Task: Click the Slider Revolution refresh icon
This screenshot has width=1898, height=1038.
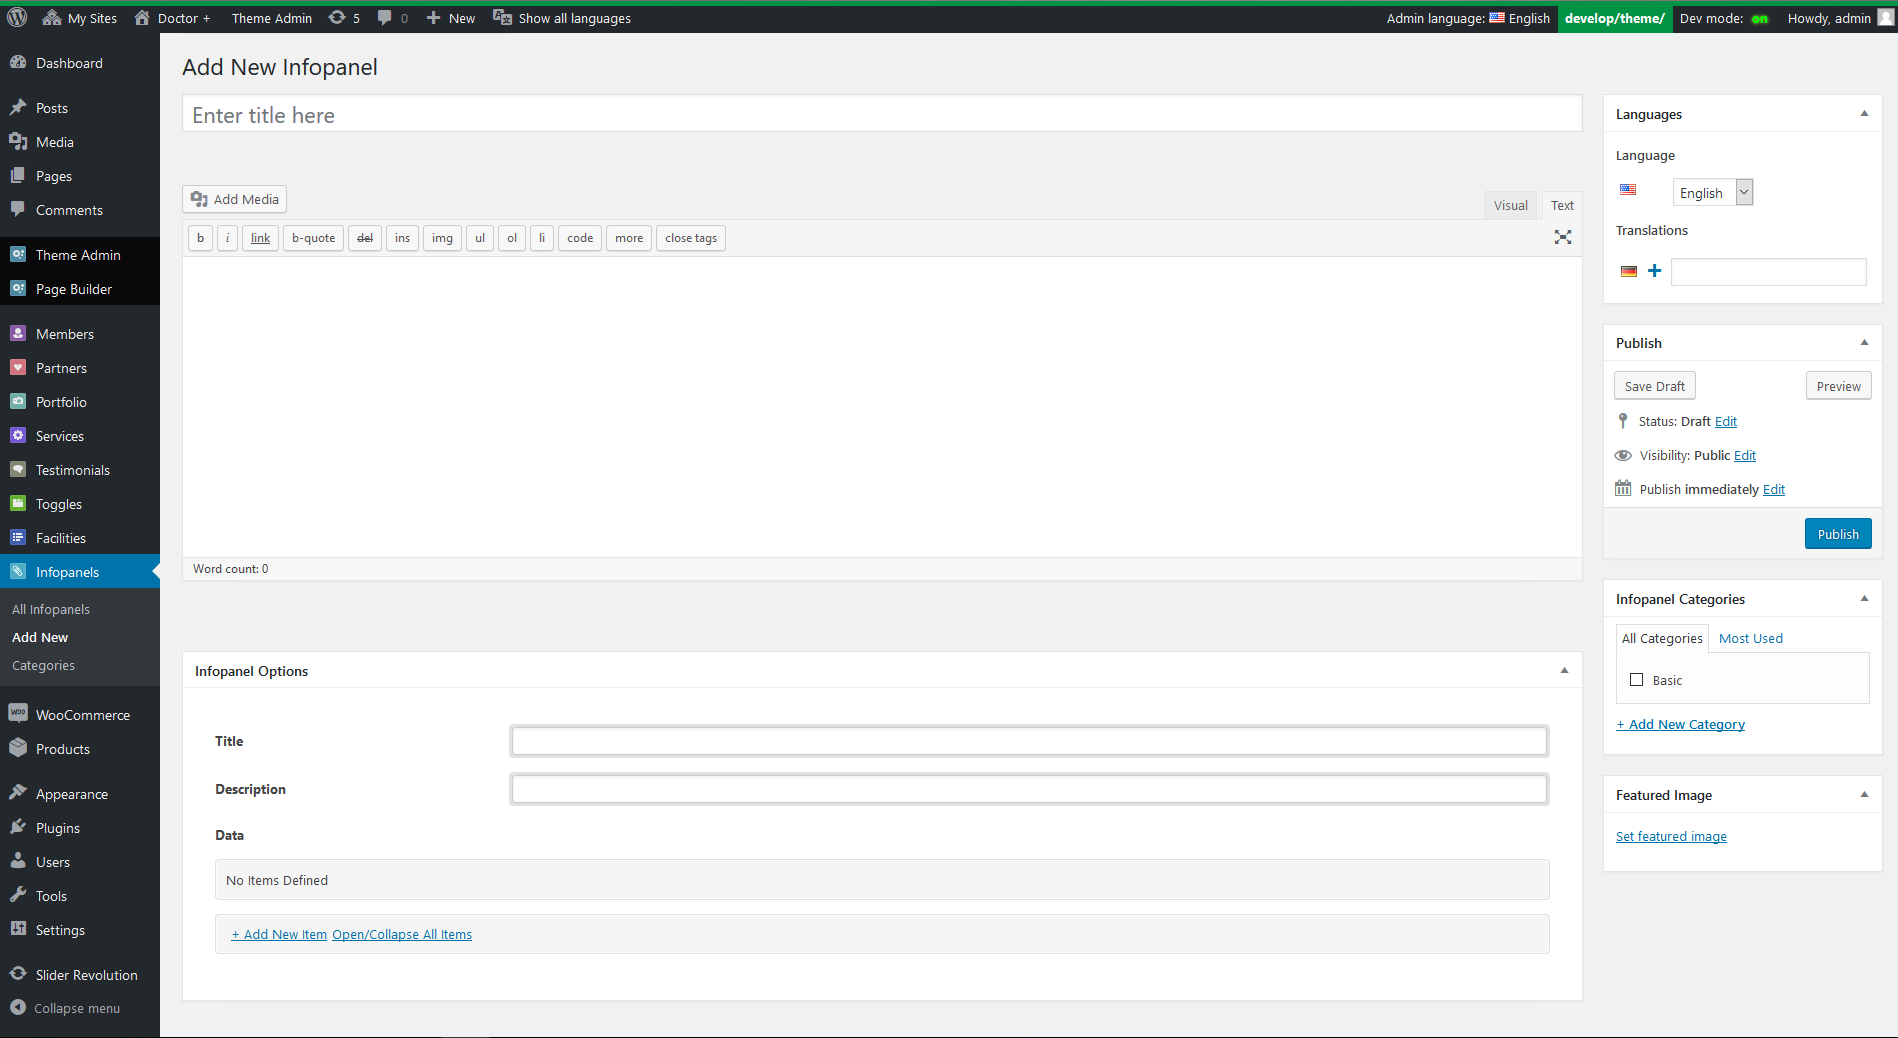Action: pyautogui.click(x=18, y=973)
